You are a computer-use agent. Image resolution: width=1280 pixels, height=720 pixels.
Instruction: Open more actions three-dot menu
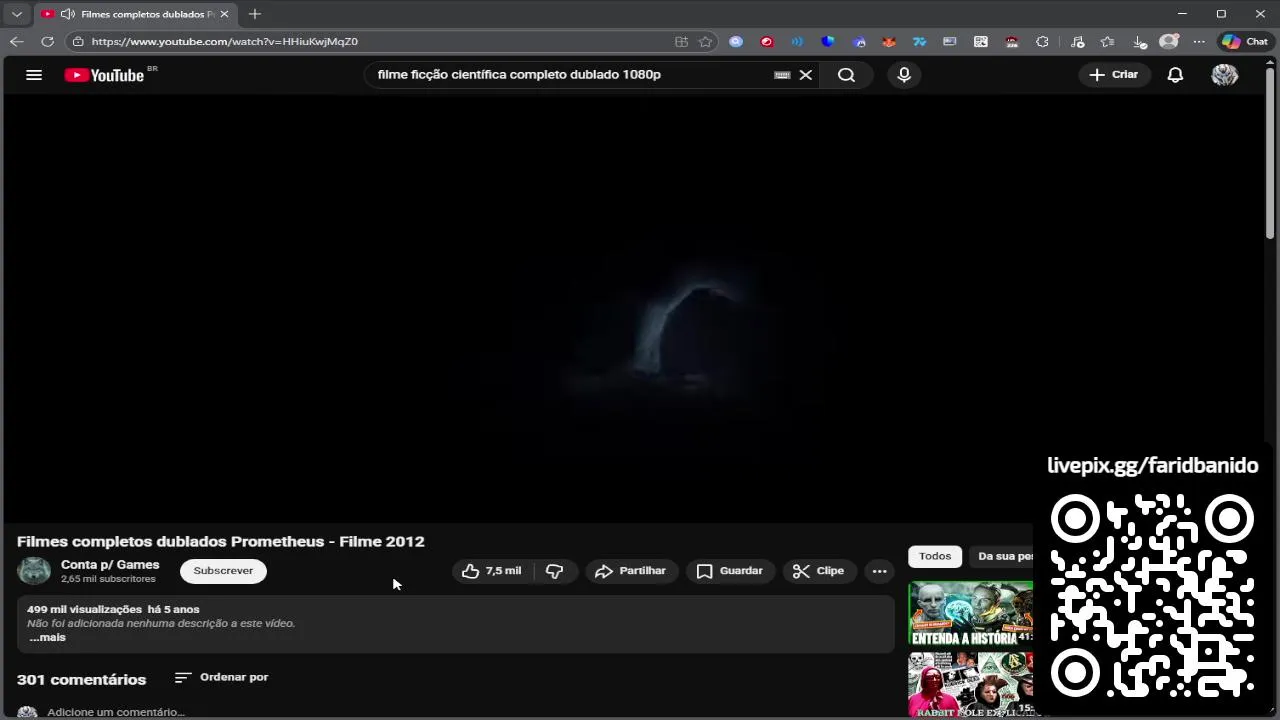point(880,571)
